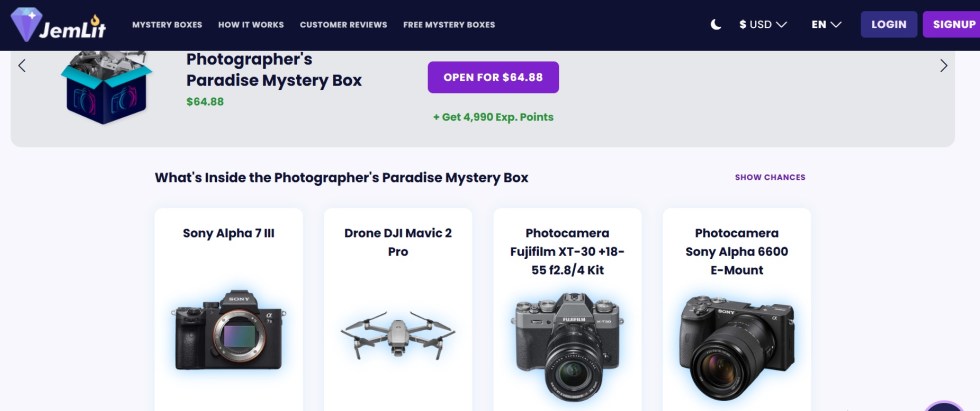Open Free Mystery Boxes page

[x=449, y=24]
